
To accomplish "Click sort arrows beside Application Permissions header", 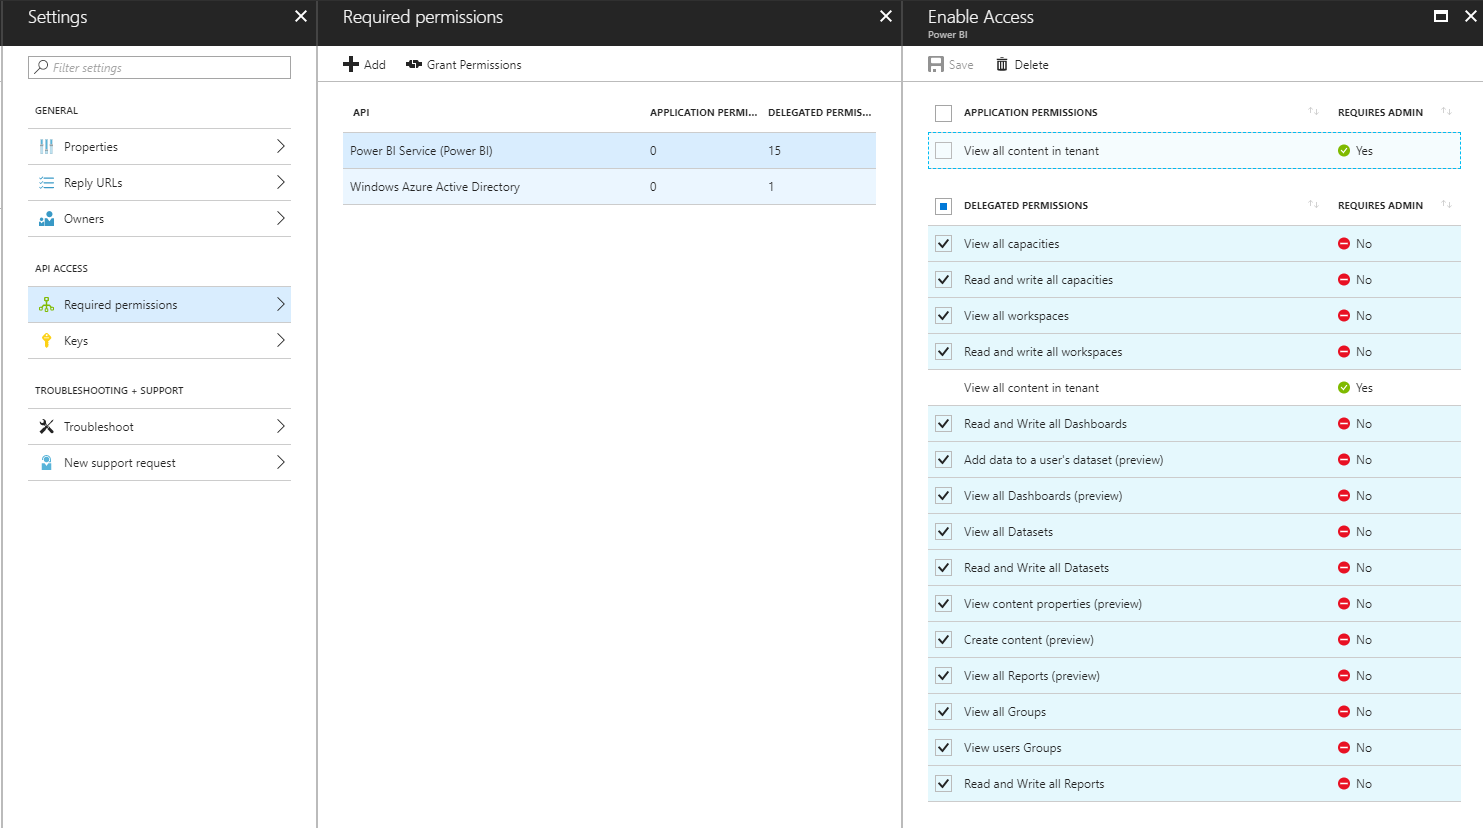I will click(x=1313, y=111).
